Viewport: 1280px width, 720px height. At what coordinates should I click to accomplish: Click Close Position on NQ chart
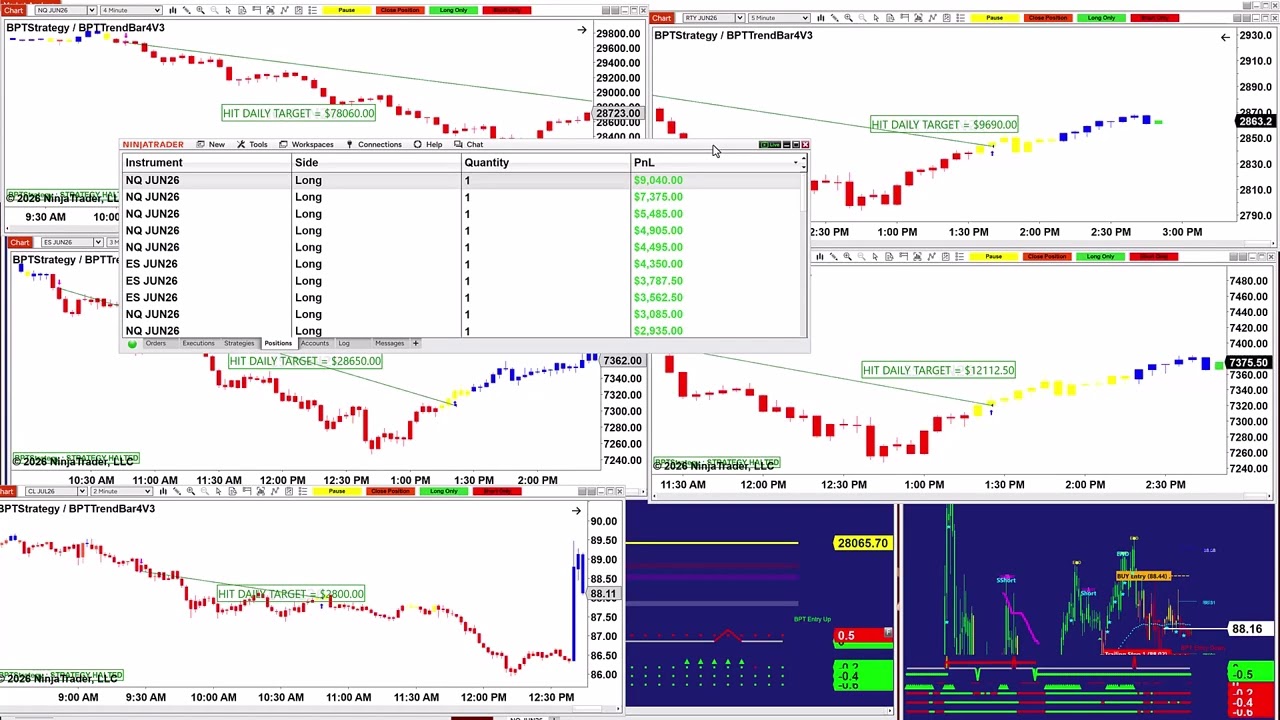[400, 10]
